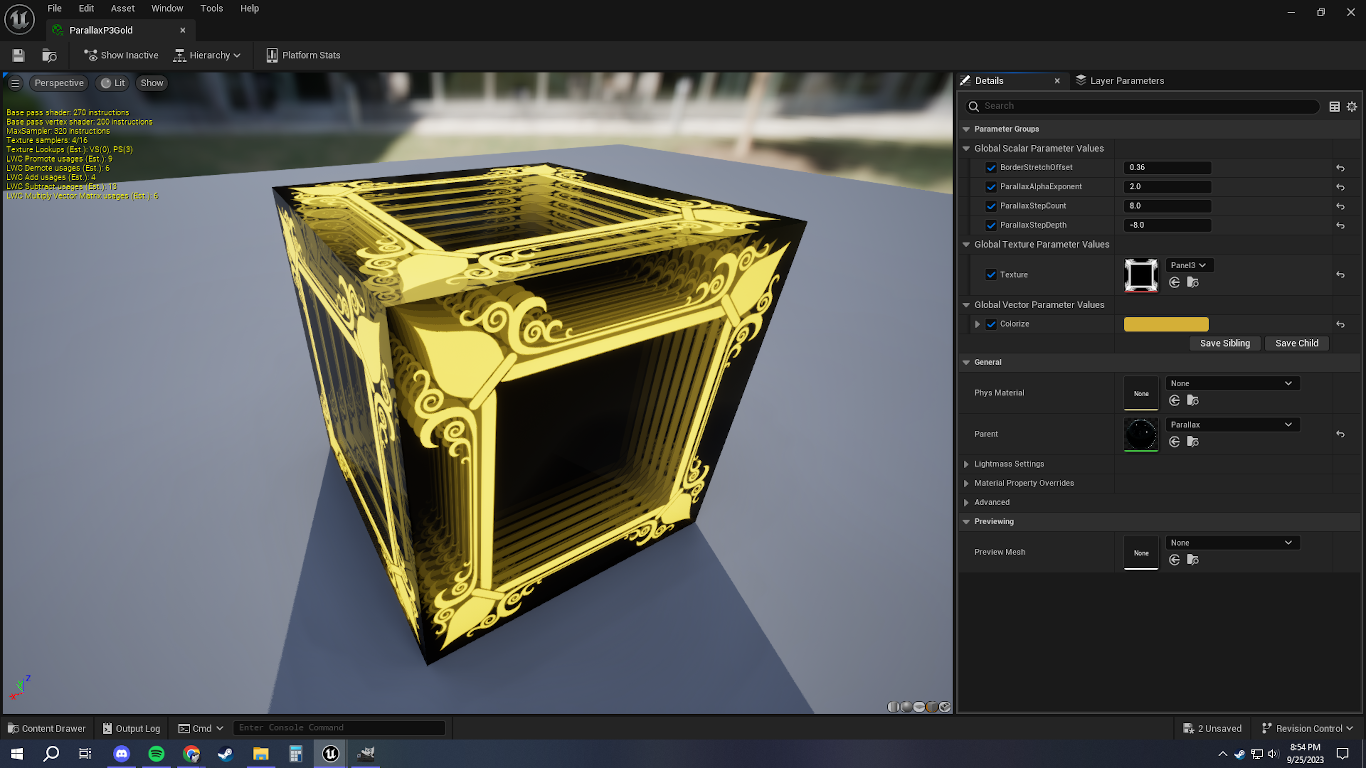This screenshot has height=768, width=1366.
Task: Toggle the Texture parameter checkbox
Action: click(x=991, y=275)
